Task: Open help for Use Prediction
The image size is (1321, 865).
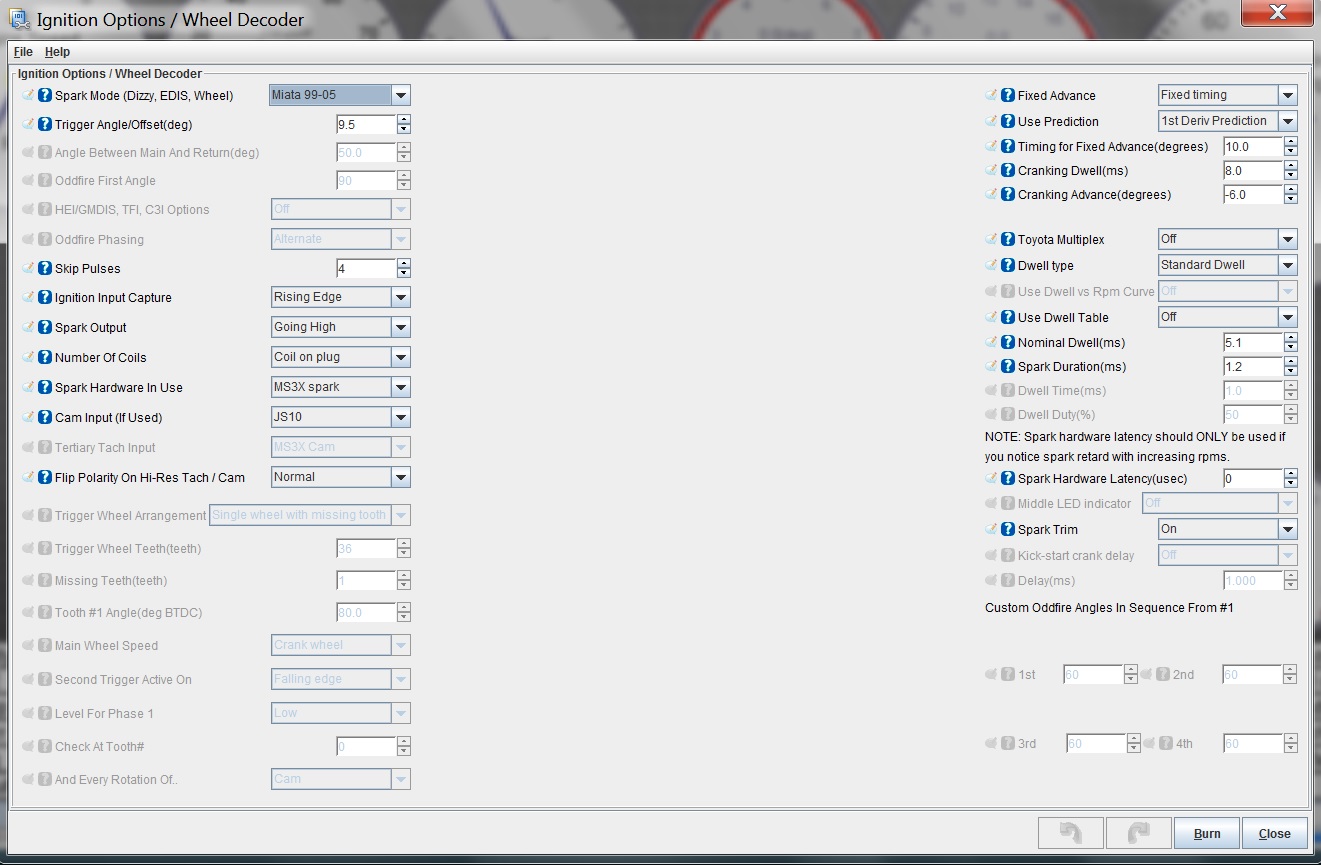Action: [x=1008, y=122]
